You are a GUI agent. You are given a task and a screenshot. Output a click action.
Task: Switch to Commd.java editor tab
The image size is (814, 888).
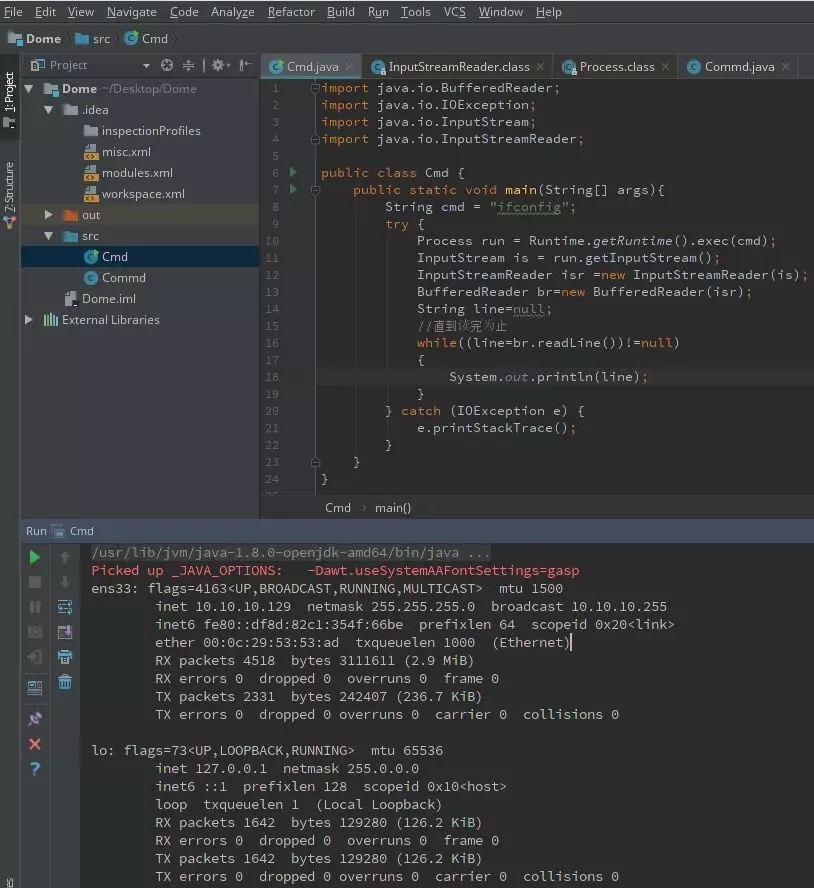(739, 67)
